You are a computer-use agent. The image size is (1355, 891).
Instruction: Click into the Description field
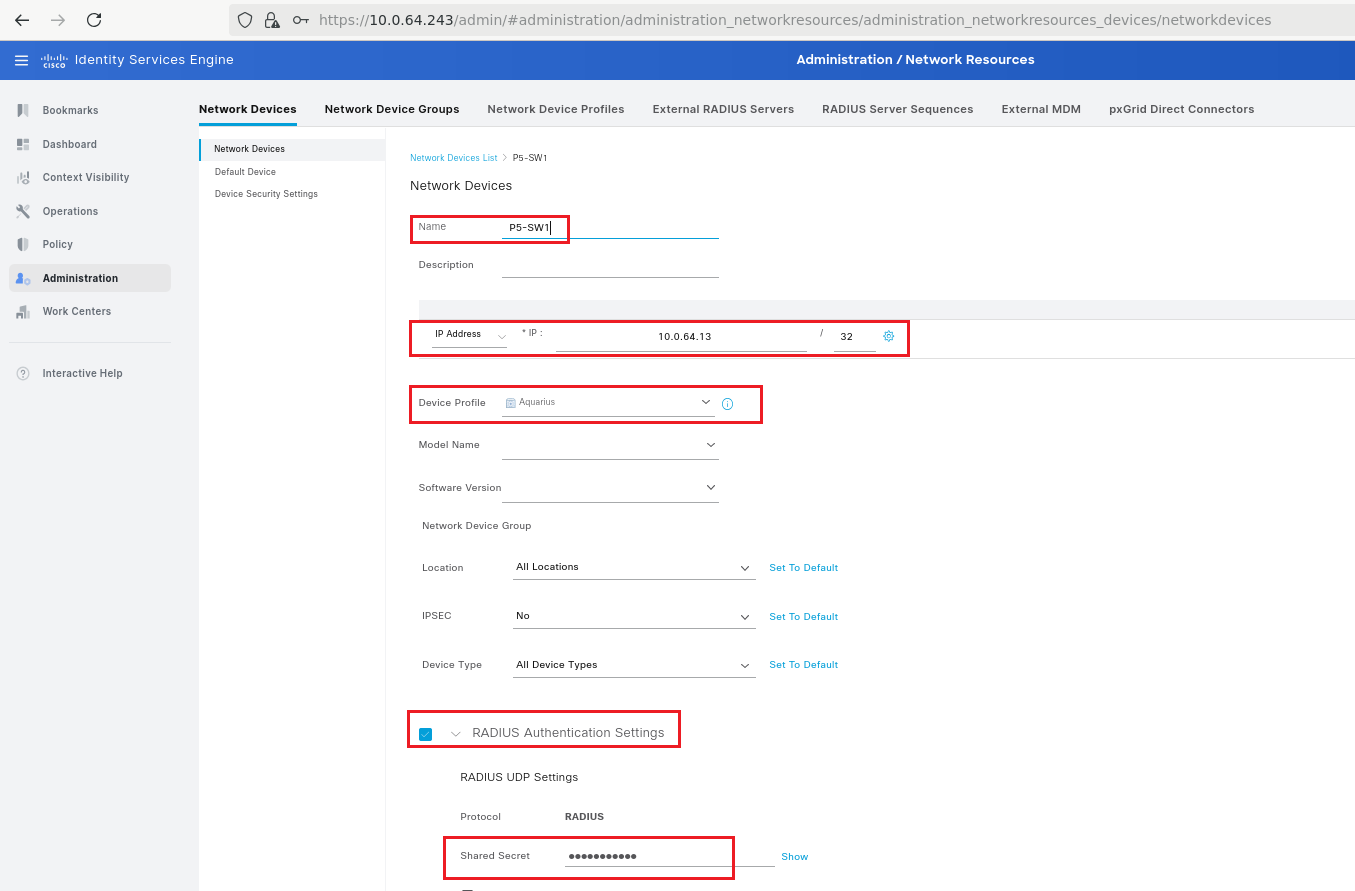[x=610, y=266]
